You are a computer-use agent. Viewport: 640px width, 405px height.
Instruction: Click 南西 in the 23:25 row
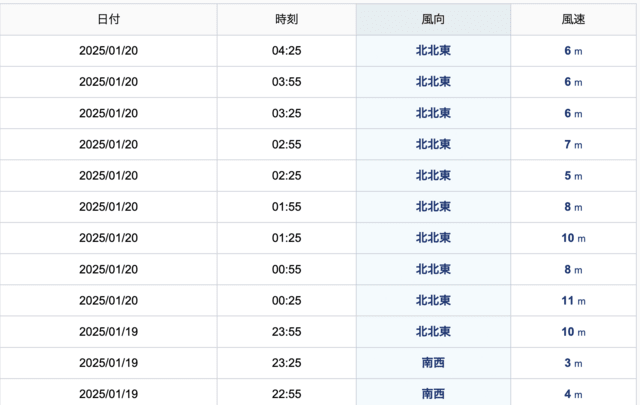pos(433,363)
